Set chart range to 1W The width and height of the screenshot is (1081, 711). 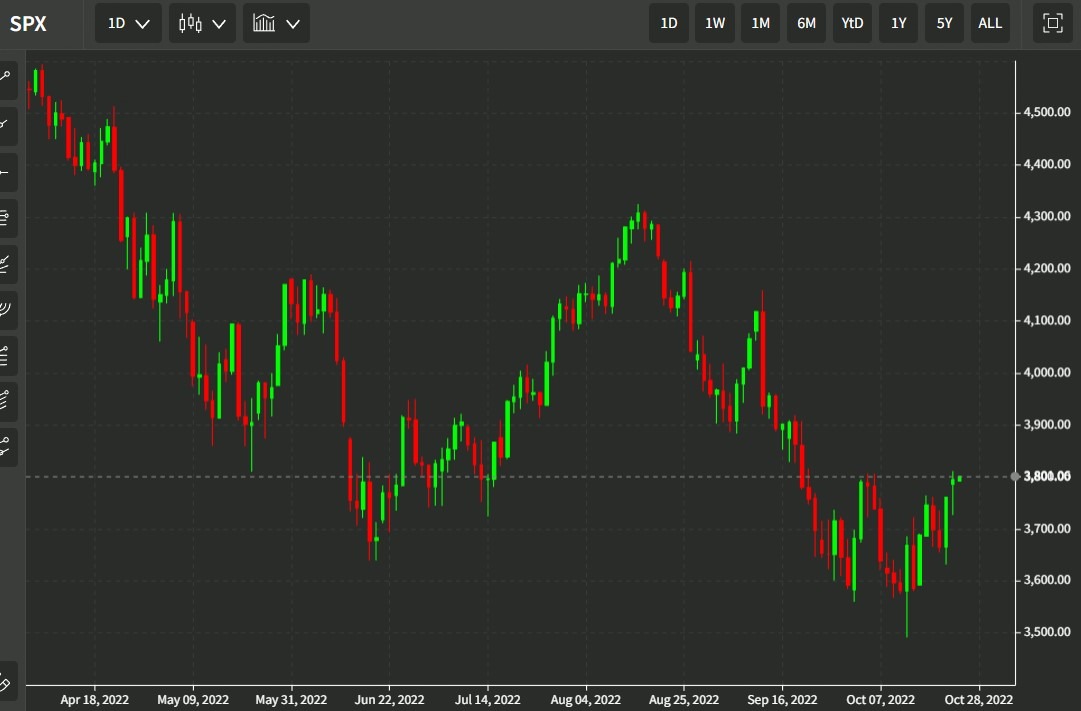(715, 23)
